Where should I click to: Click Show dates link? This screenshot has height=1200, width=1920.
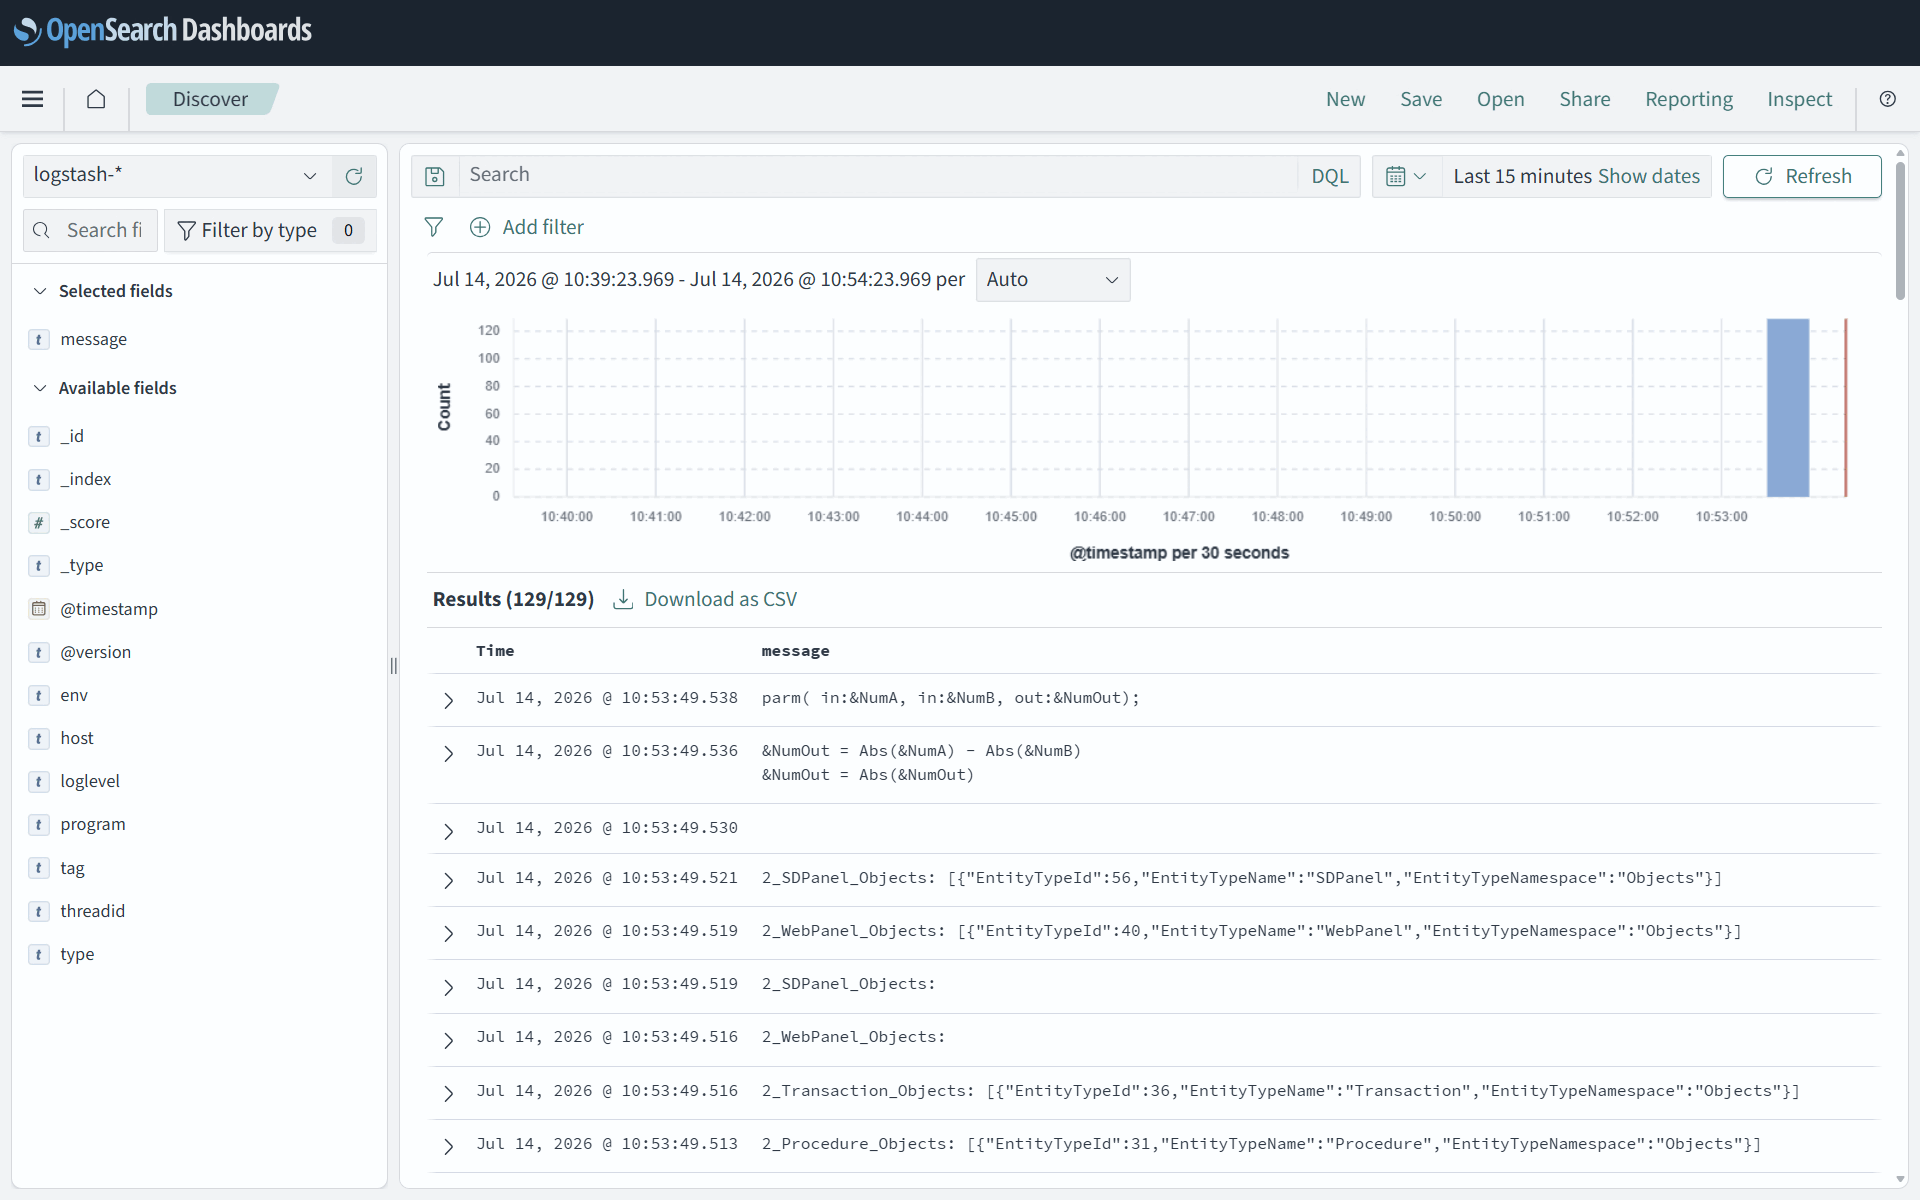pyautogui.click(x=1649, y=176)
